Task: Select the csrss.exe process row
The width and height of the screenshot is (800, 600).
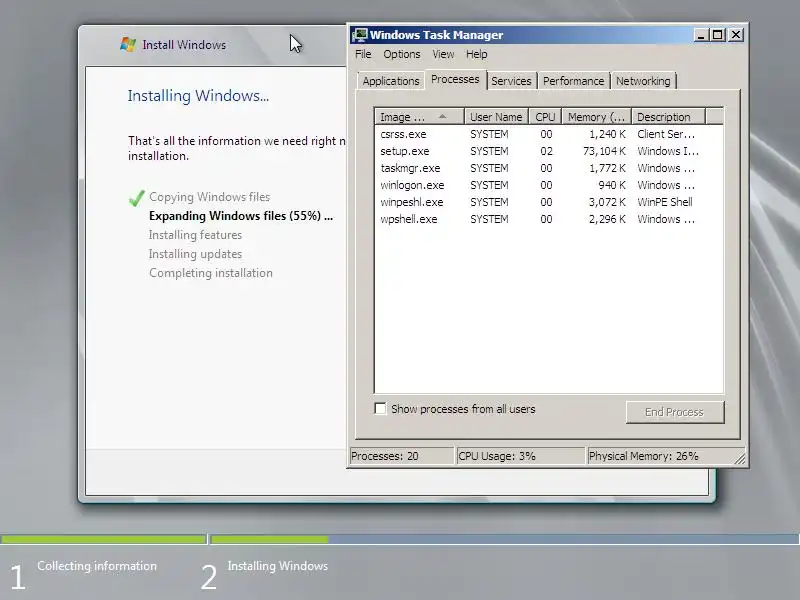Action: pos(549,134)
